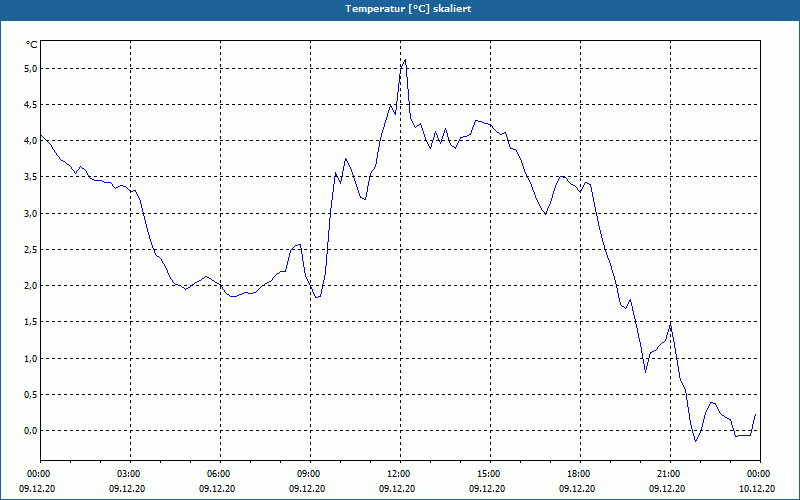800x500 pixels.
Task: Click the 1,5 y-axis label
Action: click(x=32, y=322)
